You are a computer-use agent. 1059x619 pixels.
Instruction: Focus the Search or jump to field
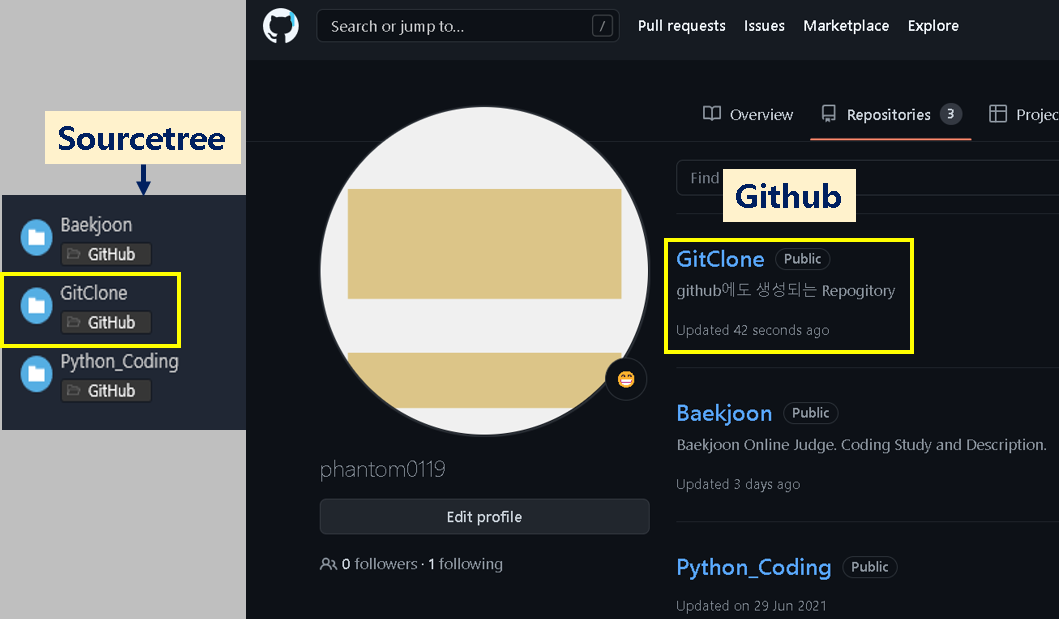[467, 26]
